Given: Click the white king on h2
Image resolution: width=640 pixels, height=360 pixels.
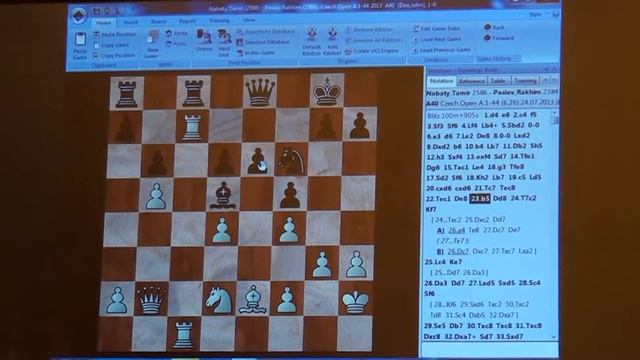Looking at the screenshot, I should point(356,301).
